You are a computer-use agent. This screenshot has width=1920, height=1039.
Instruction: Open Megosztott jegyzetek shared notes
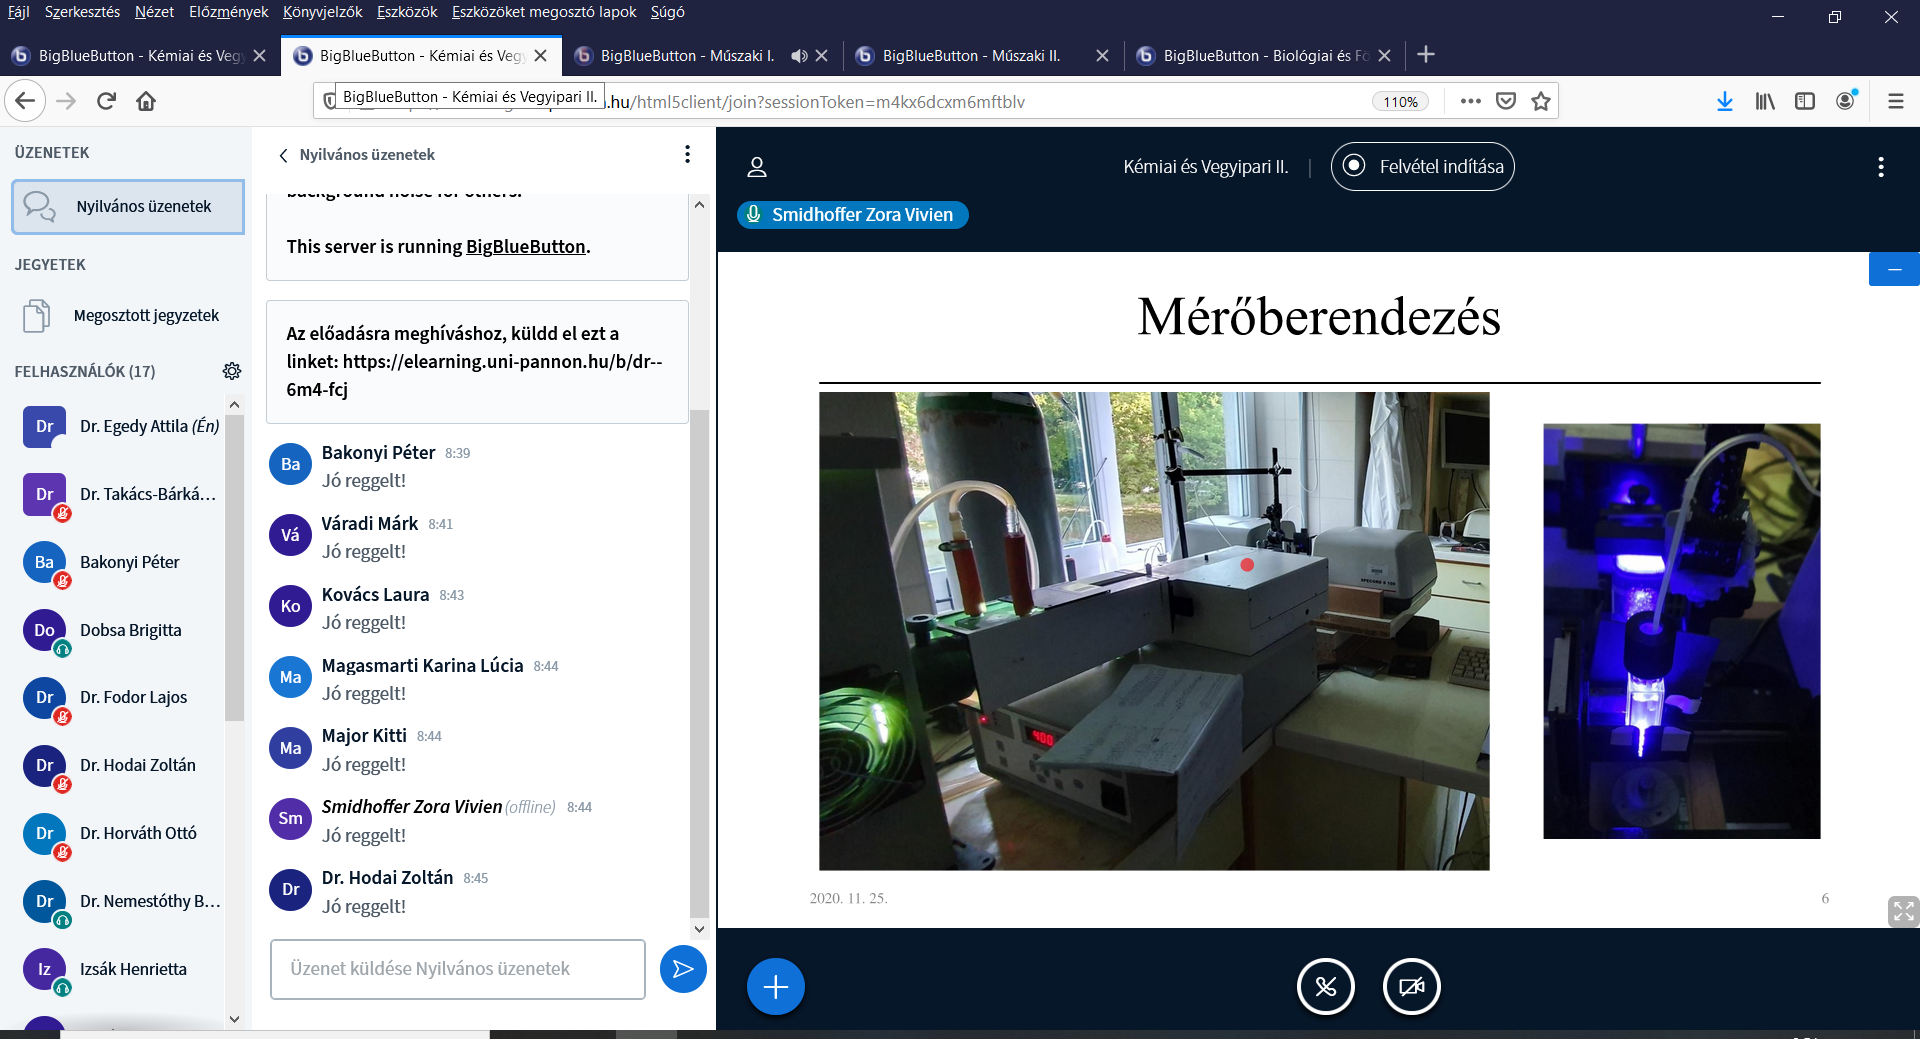(146, 316)
